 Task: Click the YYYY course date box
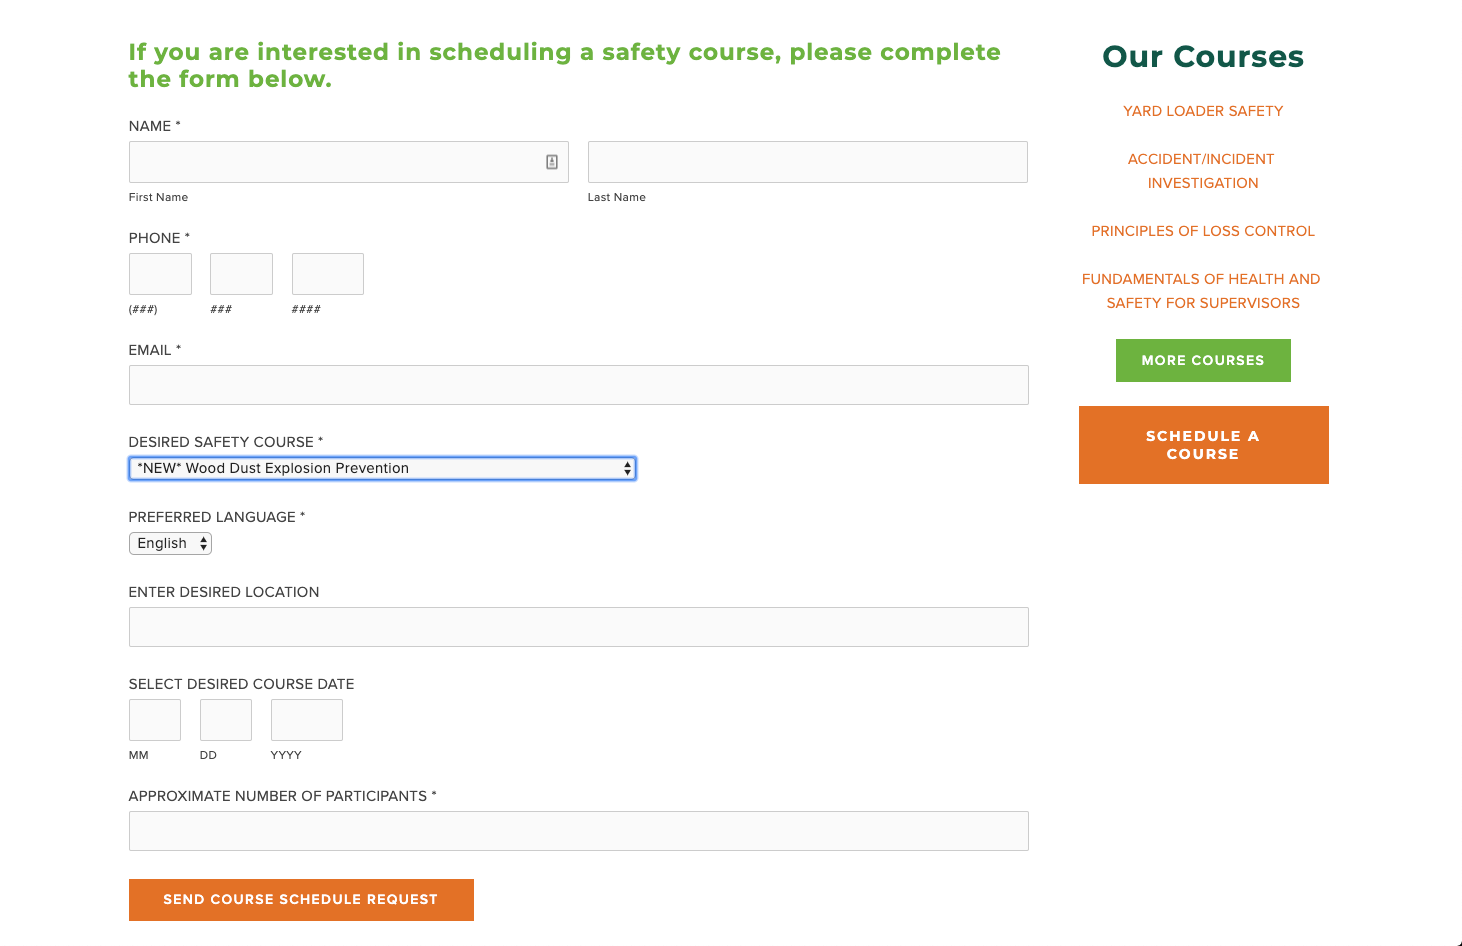pyautogui.click(x=306, y=720)
